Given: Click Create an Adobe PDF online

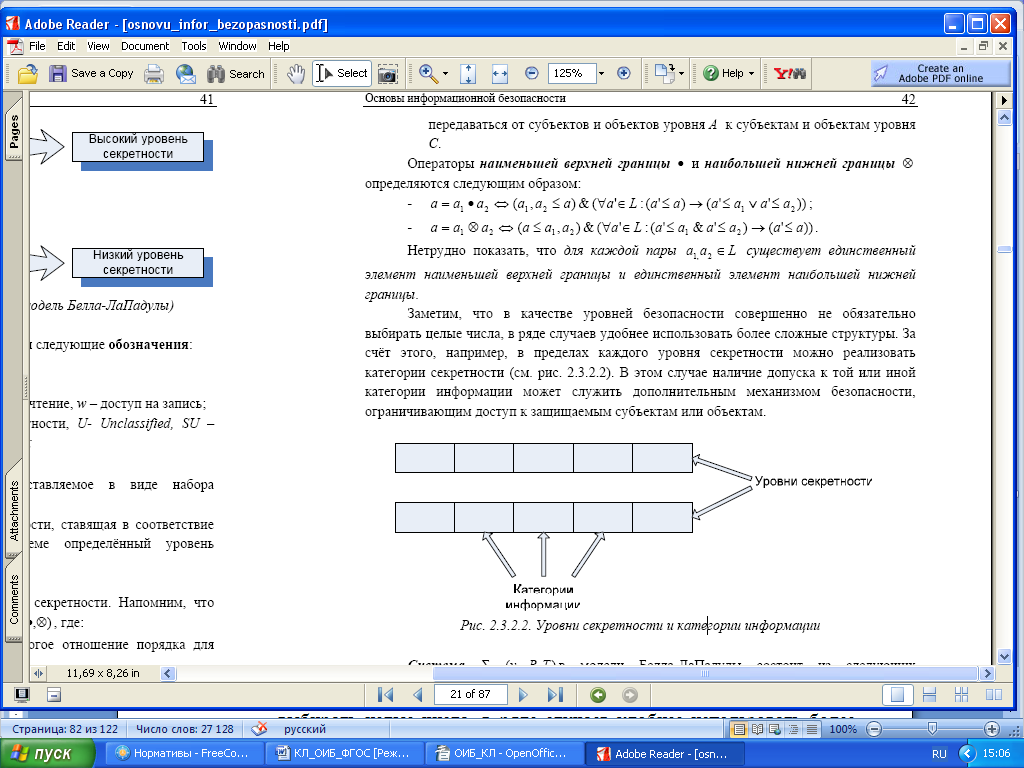Looking at the screenshot, I should tap(940, 73).
